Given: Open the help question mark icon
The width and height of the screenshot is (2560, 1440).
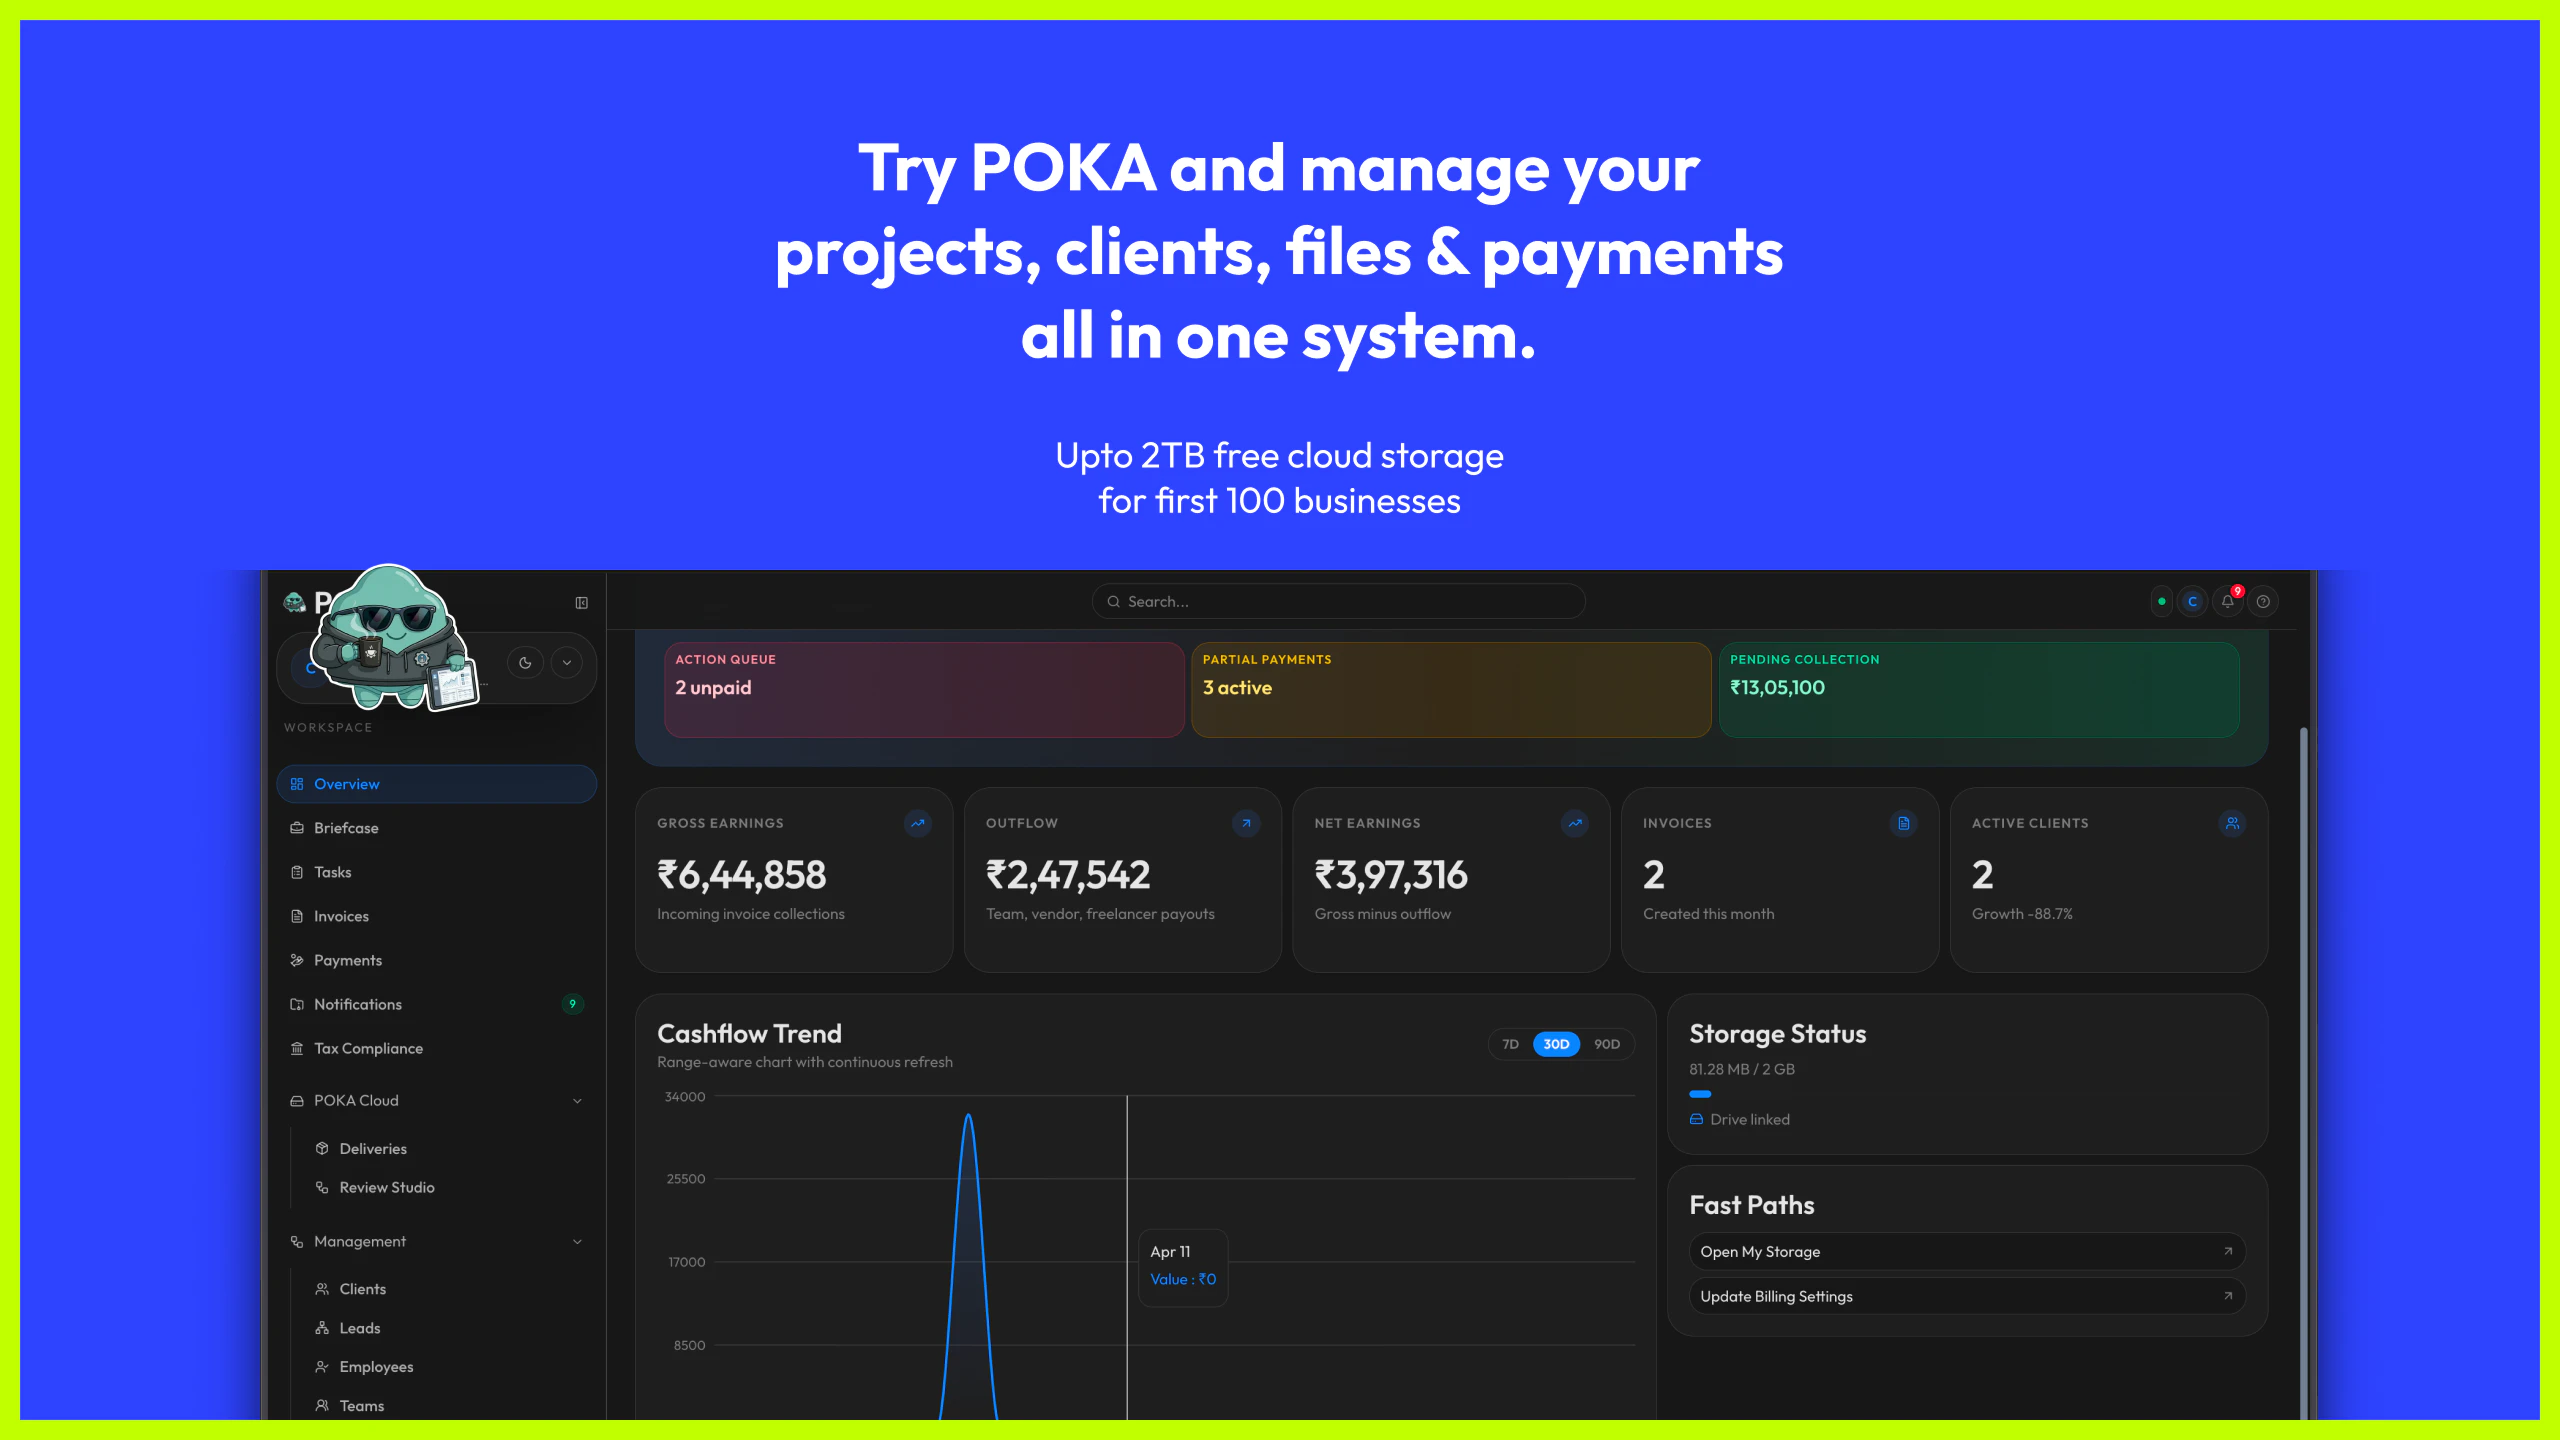Looking at the screenshot, I should [2263, 602].
